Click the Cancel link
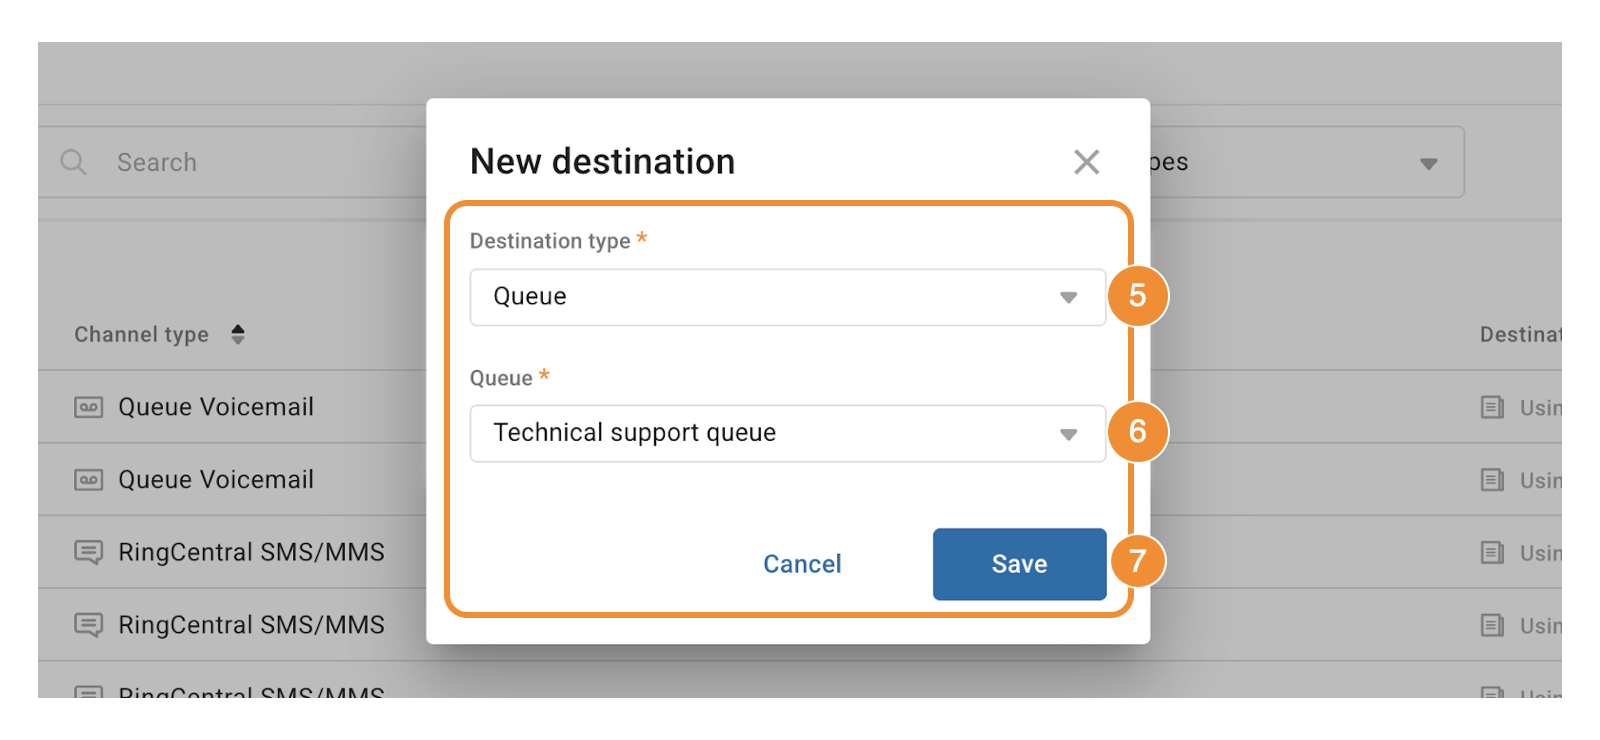This screenshot has height=740, width=1600. pyautogui.click(x=802, y=564)
